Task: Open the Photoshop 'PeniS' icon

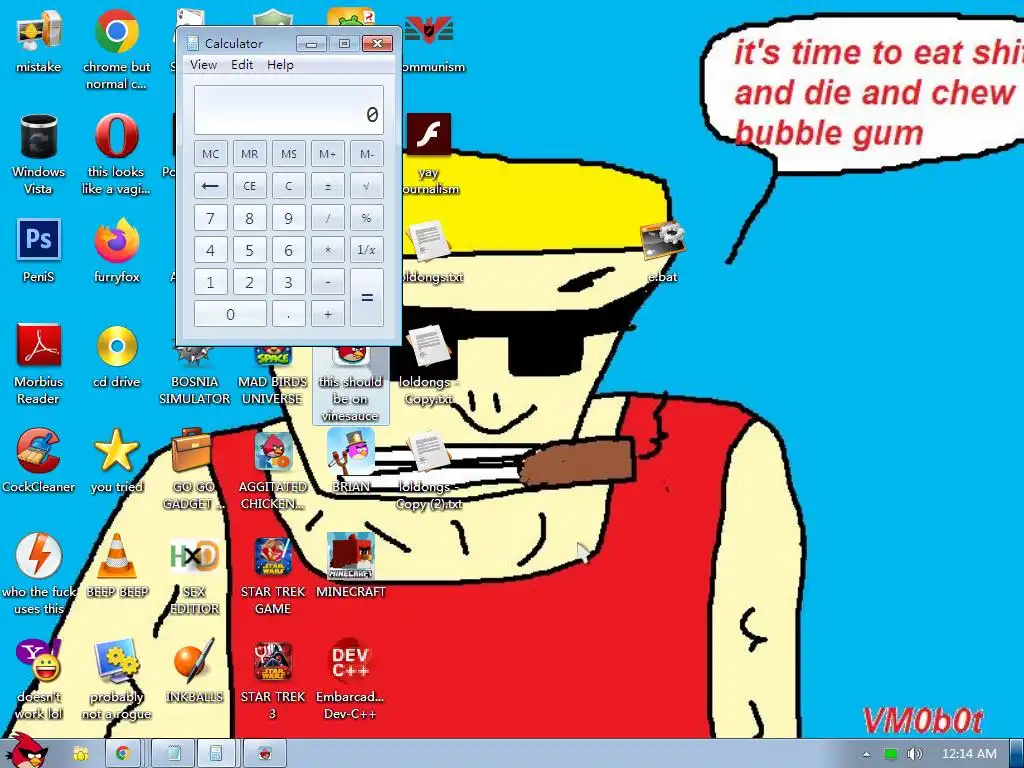Action: coord(39,251)
